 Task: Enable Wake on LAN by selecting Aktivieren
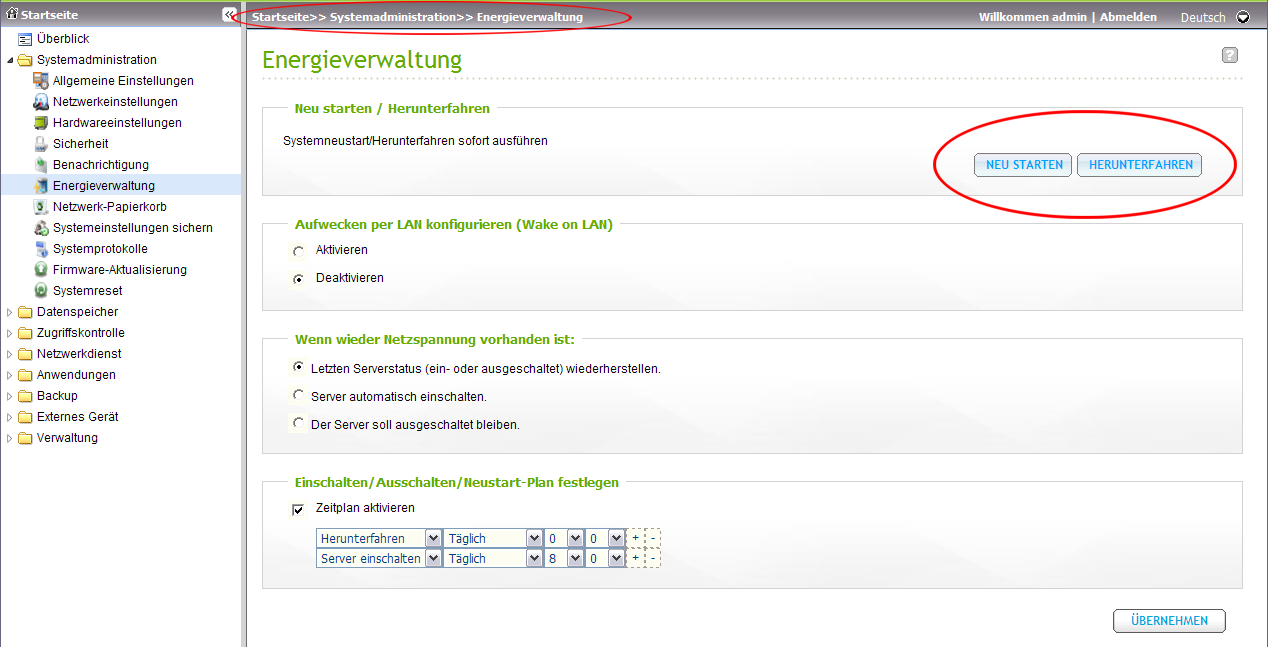point(298,252)
